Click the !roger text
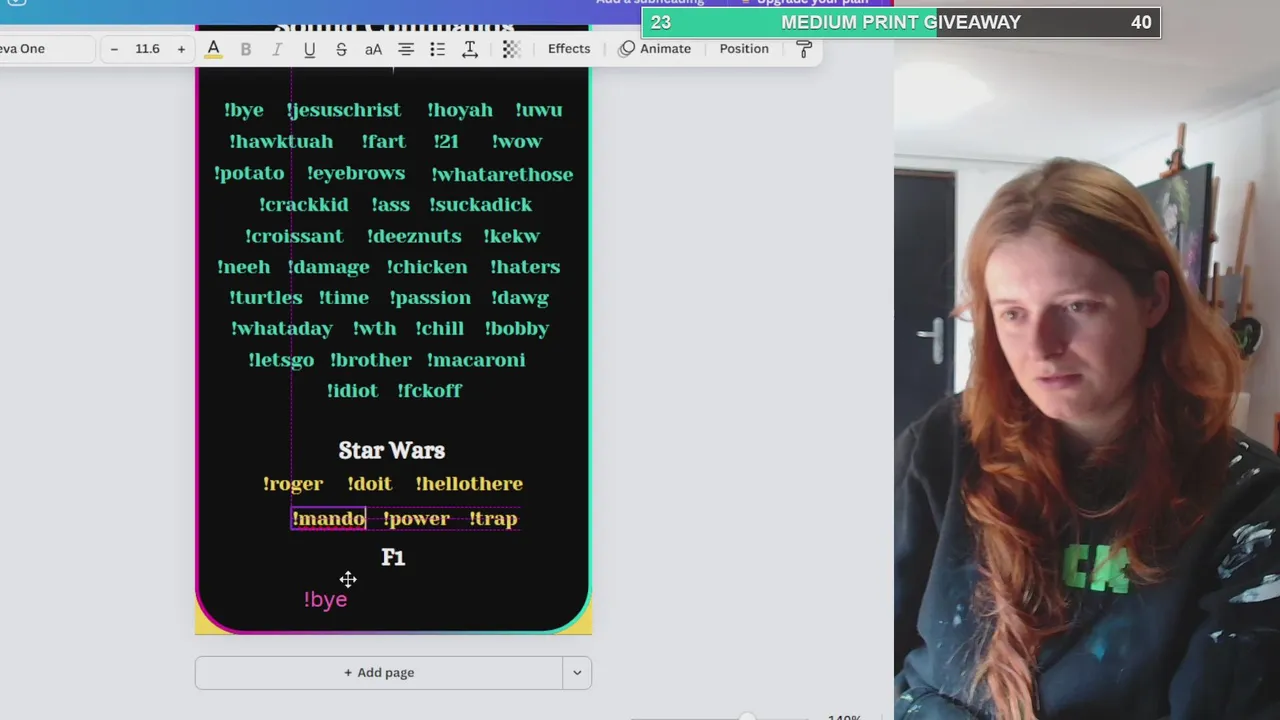The height and width of the screenshot is (720, 1280). 293,484
